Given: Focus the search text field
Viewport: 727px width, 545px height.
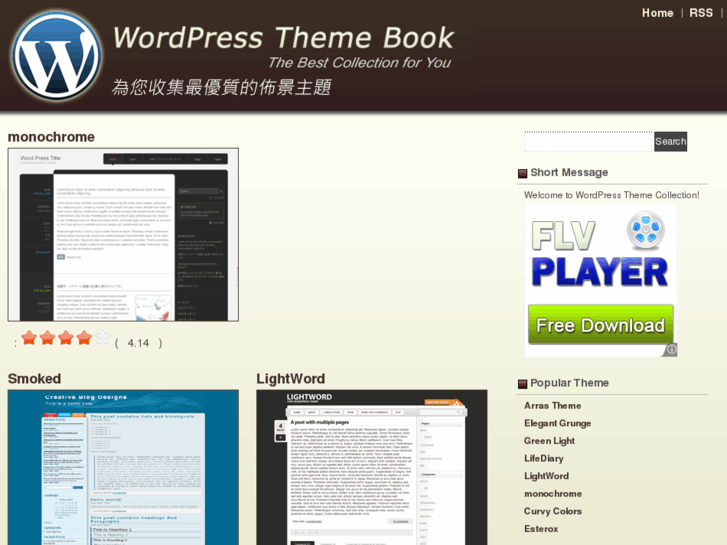Looking at the screenshot, I should pos(588,141).
